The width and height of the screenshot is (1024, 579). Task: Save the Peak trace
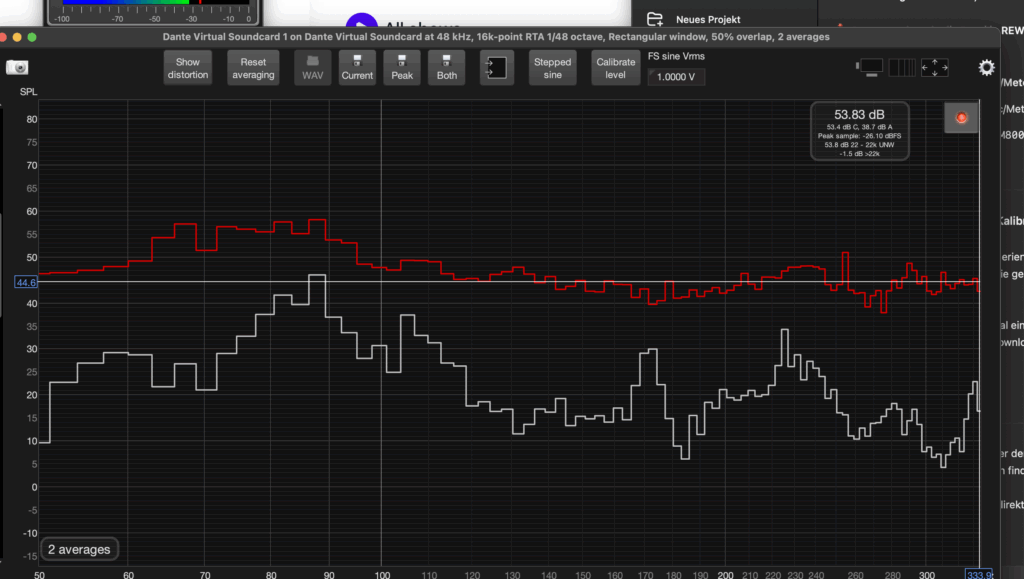tap(402, 67)
